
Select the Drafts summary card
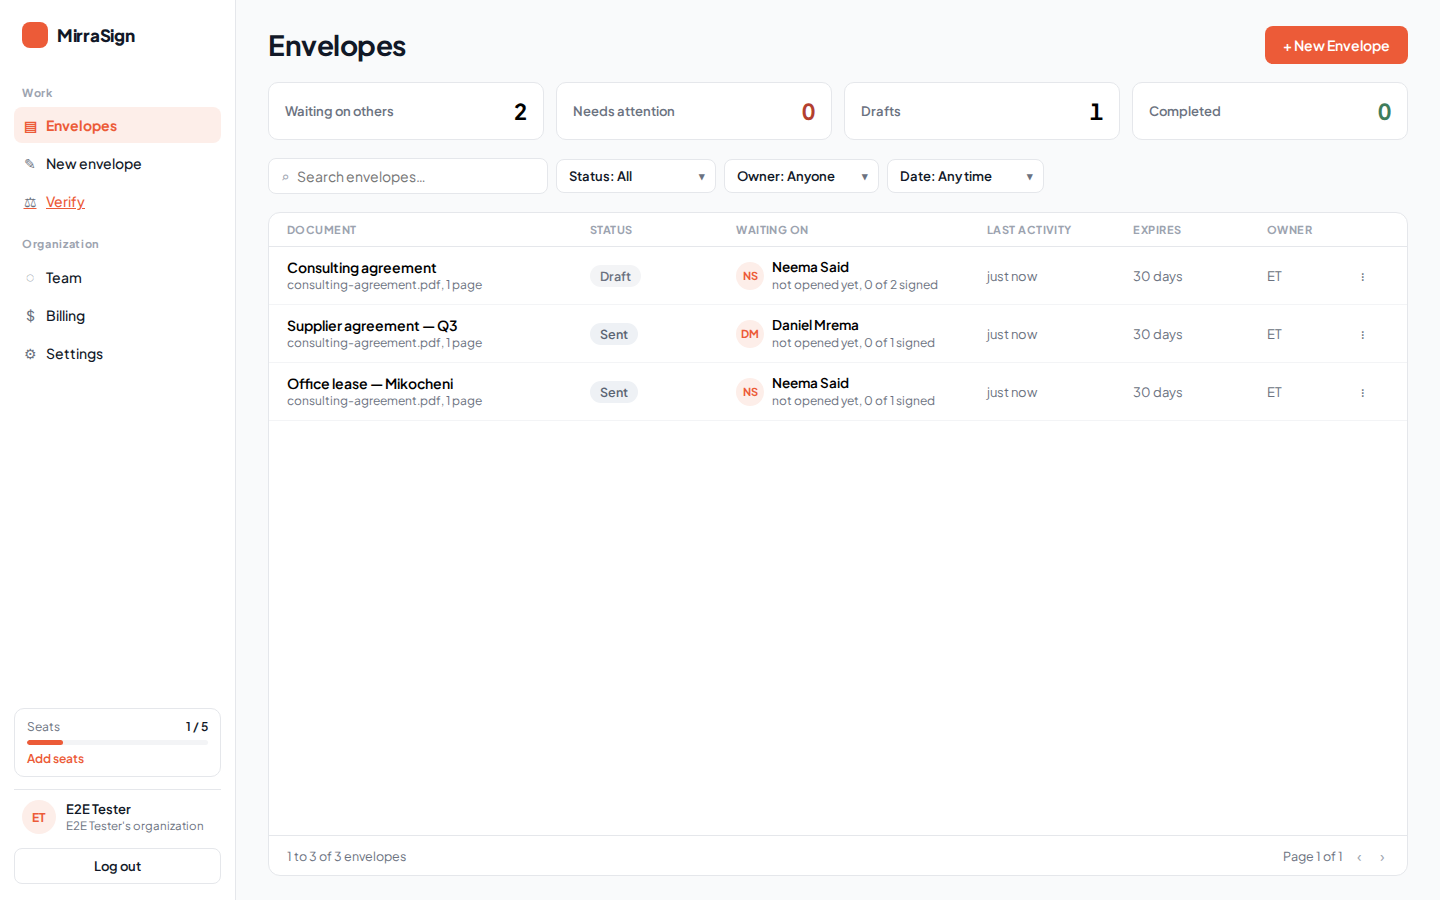coord(982,111)
